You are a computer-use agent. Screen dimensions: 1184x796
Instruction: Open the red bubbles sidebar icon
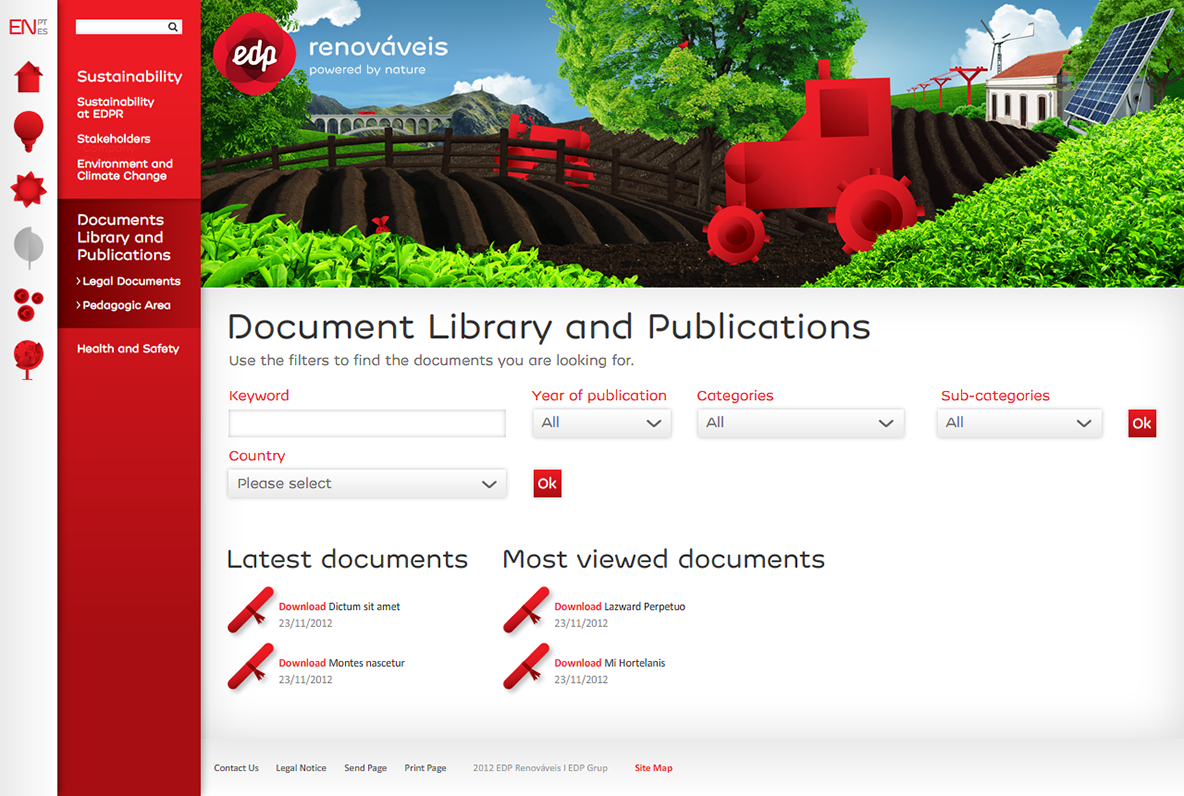click(29, 304)
